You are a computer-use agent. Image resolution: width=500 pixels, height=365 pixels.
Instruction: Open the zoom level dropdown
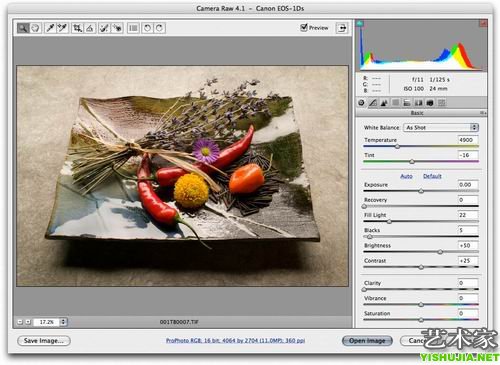pyautogui.click(x=63, y=322)
